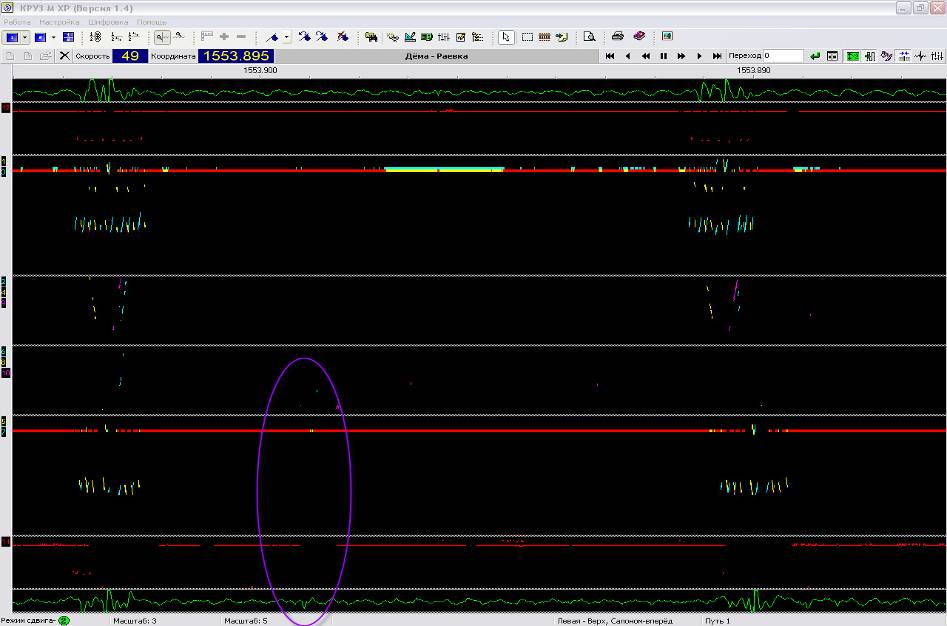
Task: Click the printer icon in the toolbar
Action: pos(618,37)
